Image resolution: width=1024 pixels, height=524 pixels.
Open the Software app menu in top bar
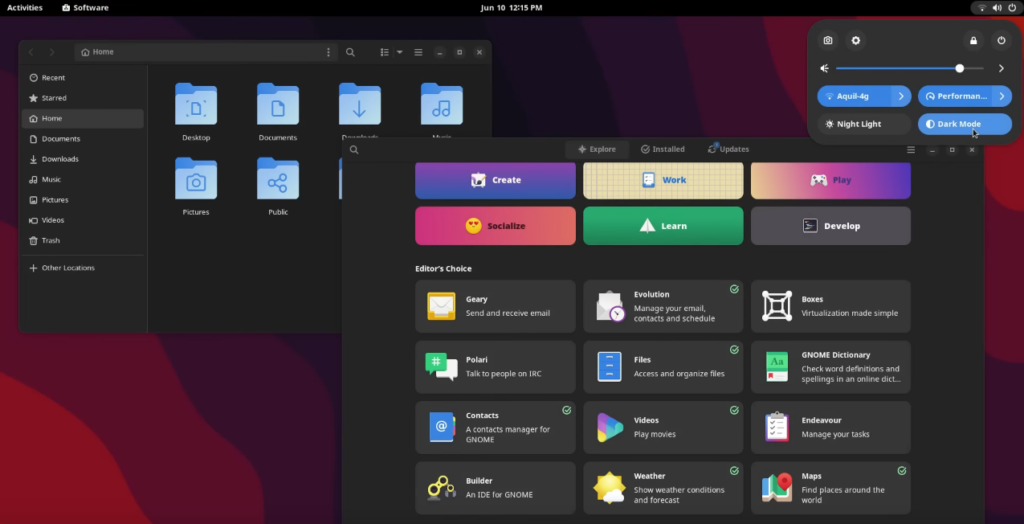[85, 8]
